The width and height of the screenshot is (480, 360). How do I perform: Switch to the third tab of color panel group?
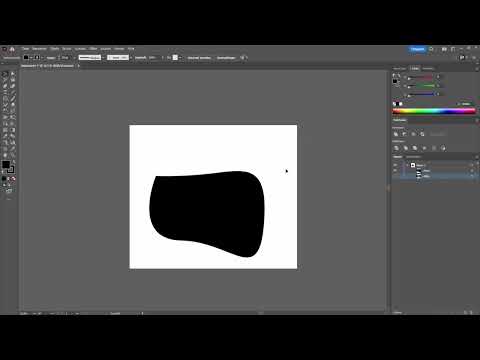pyautogui.click(x=428, y=69)
